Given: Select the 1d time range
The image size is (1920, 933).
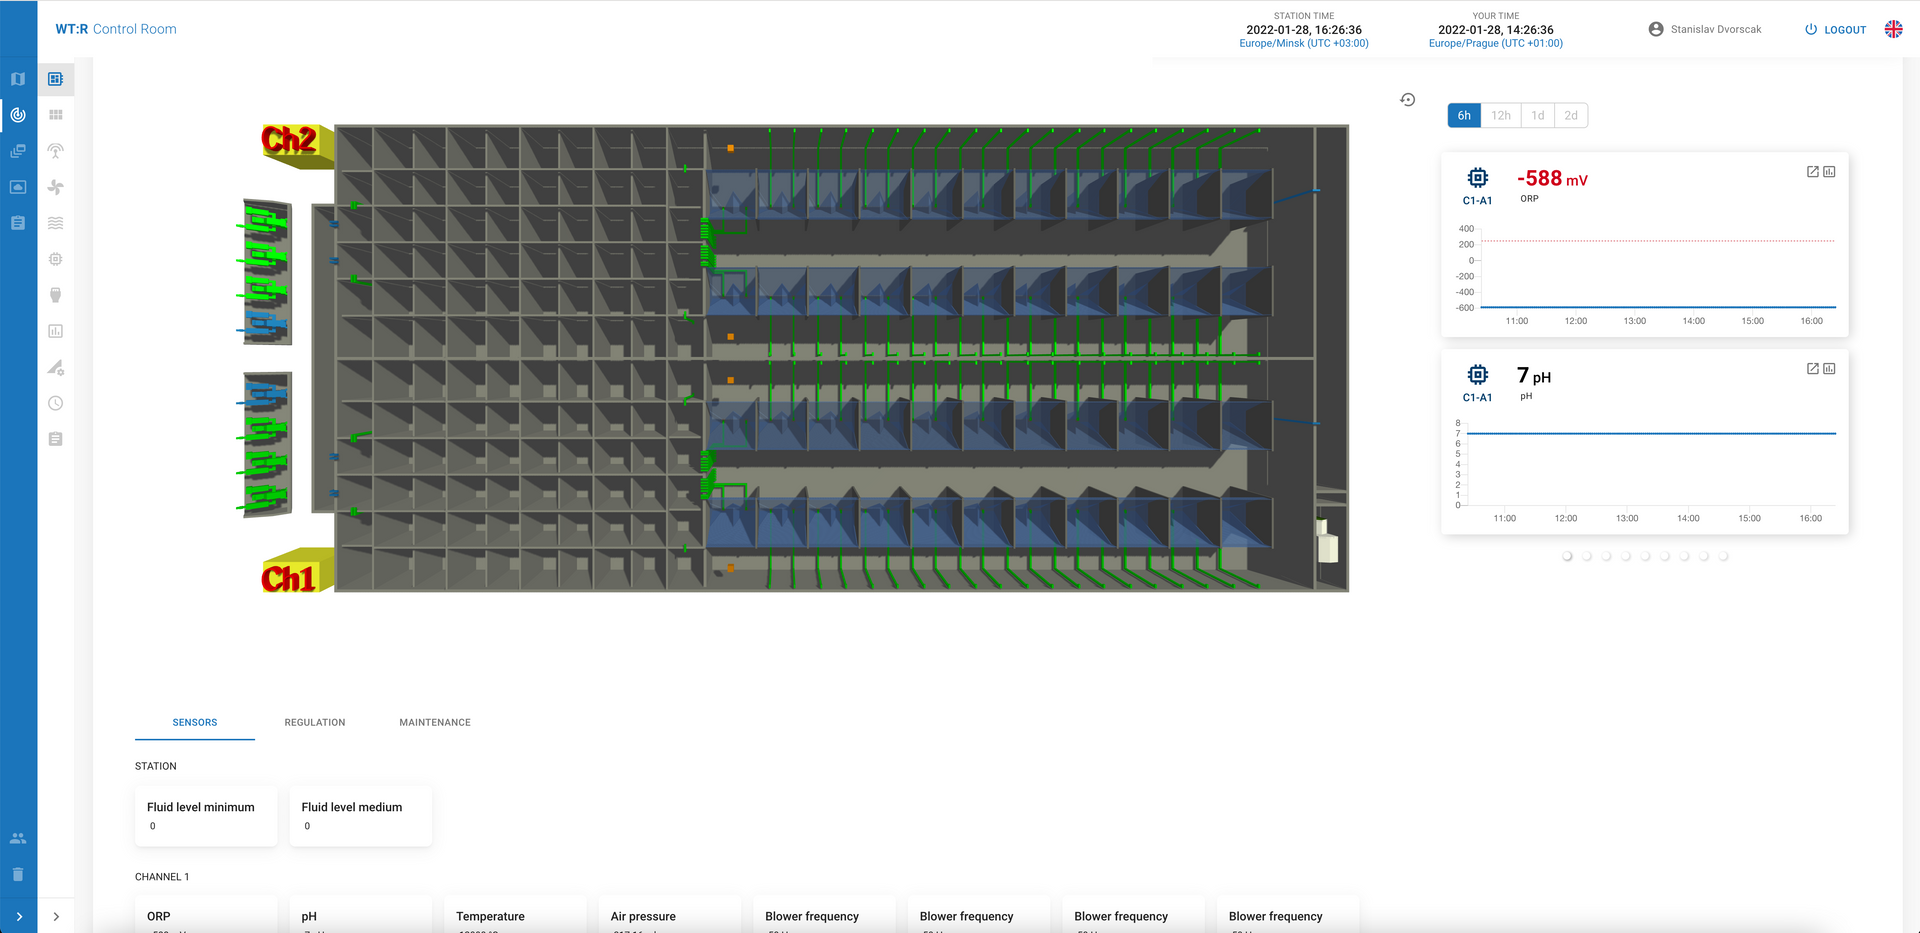Looking at the screenshot, I should (1538, 115).
